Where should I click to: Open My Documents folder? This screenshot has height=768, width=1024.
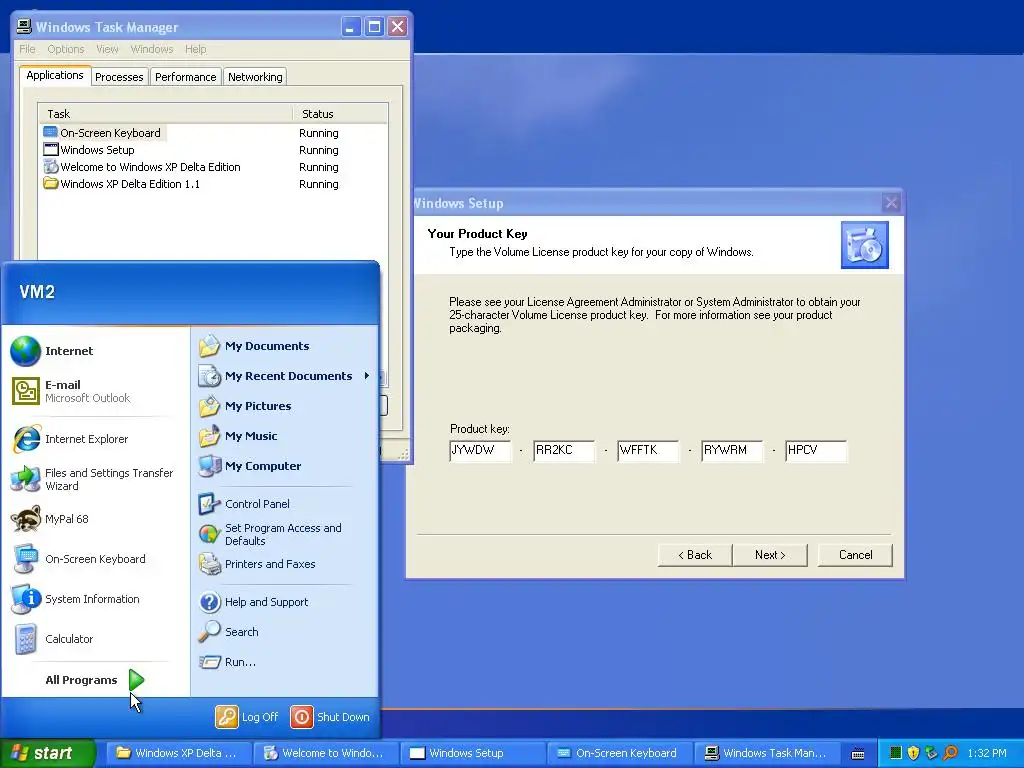point(254,346)
